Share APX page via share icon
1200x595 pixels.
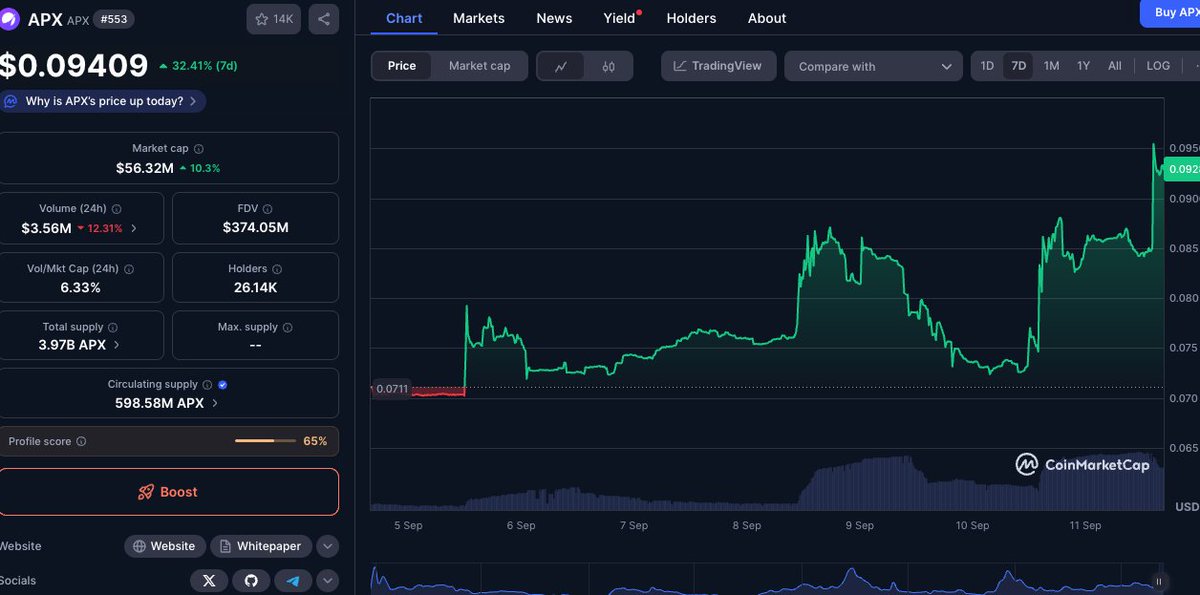(324, 19)
